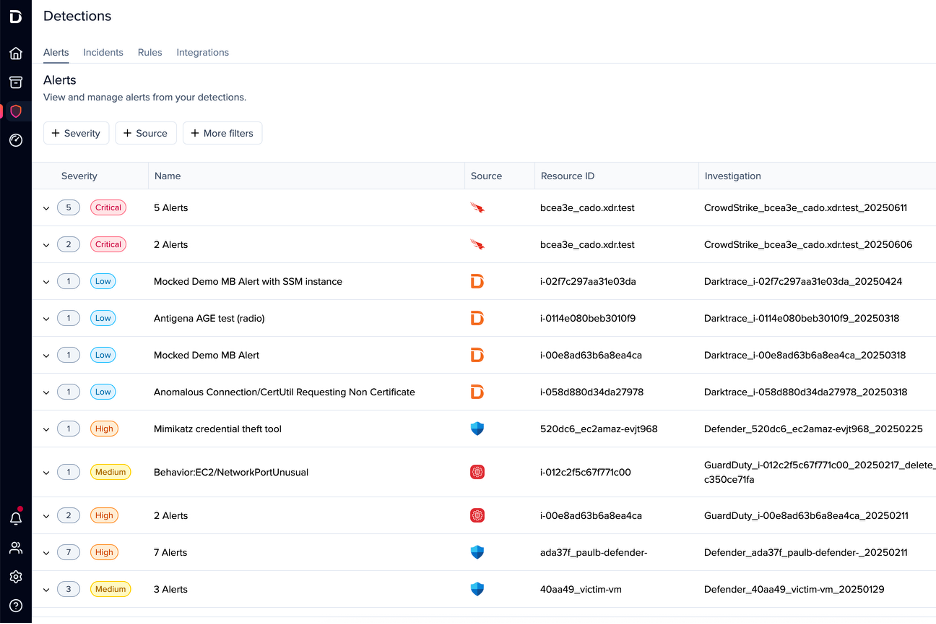Expand the Critical 5 Alerts row

point(46,208)
